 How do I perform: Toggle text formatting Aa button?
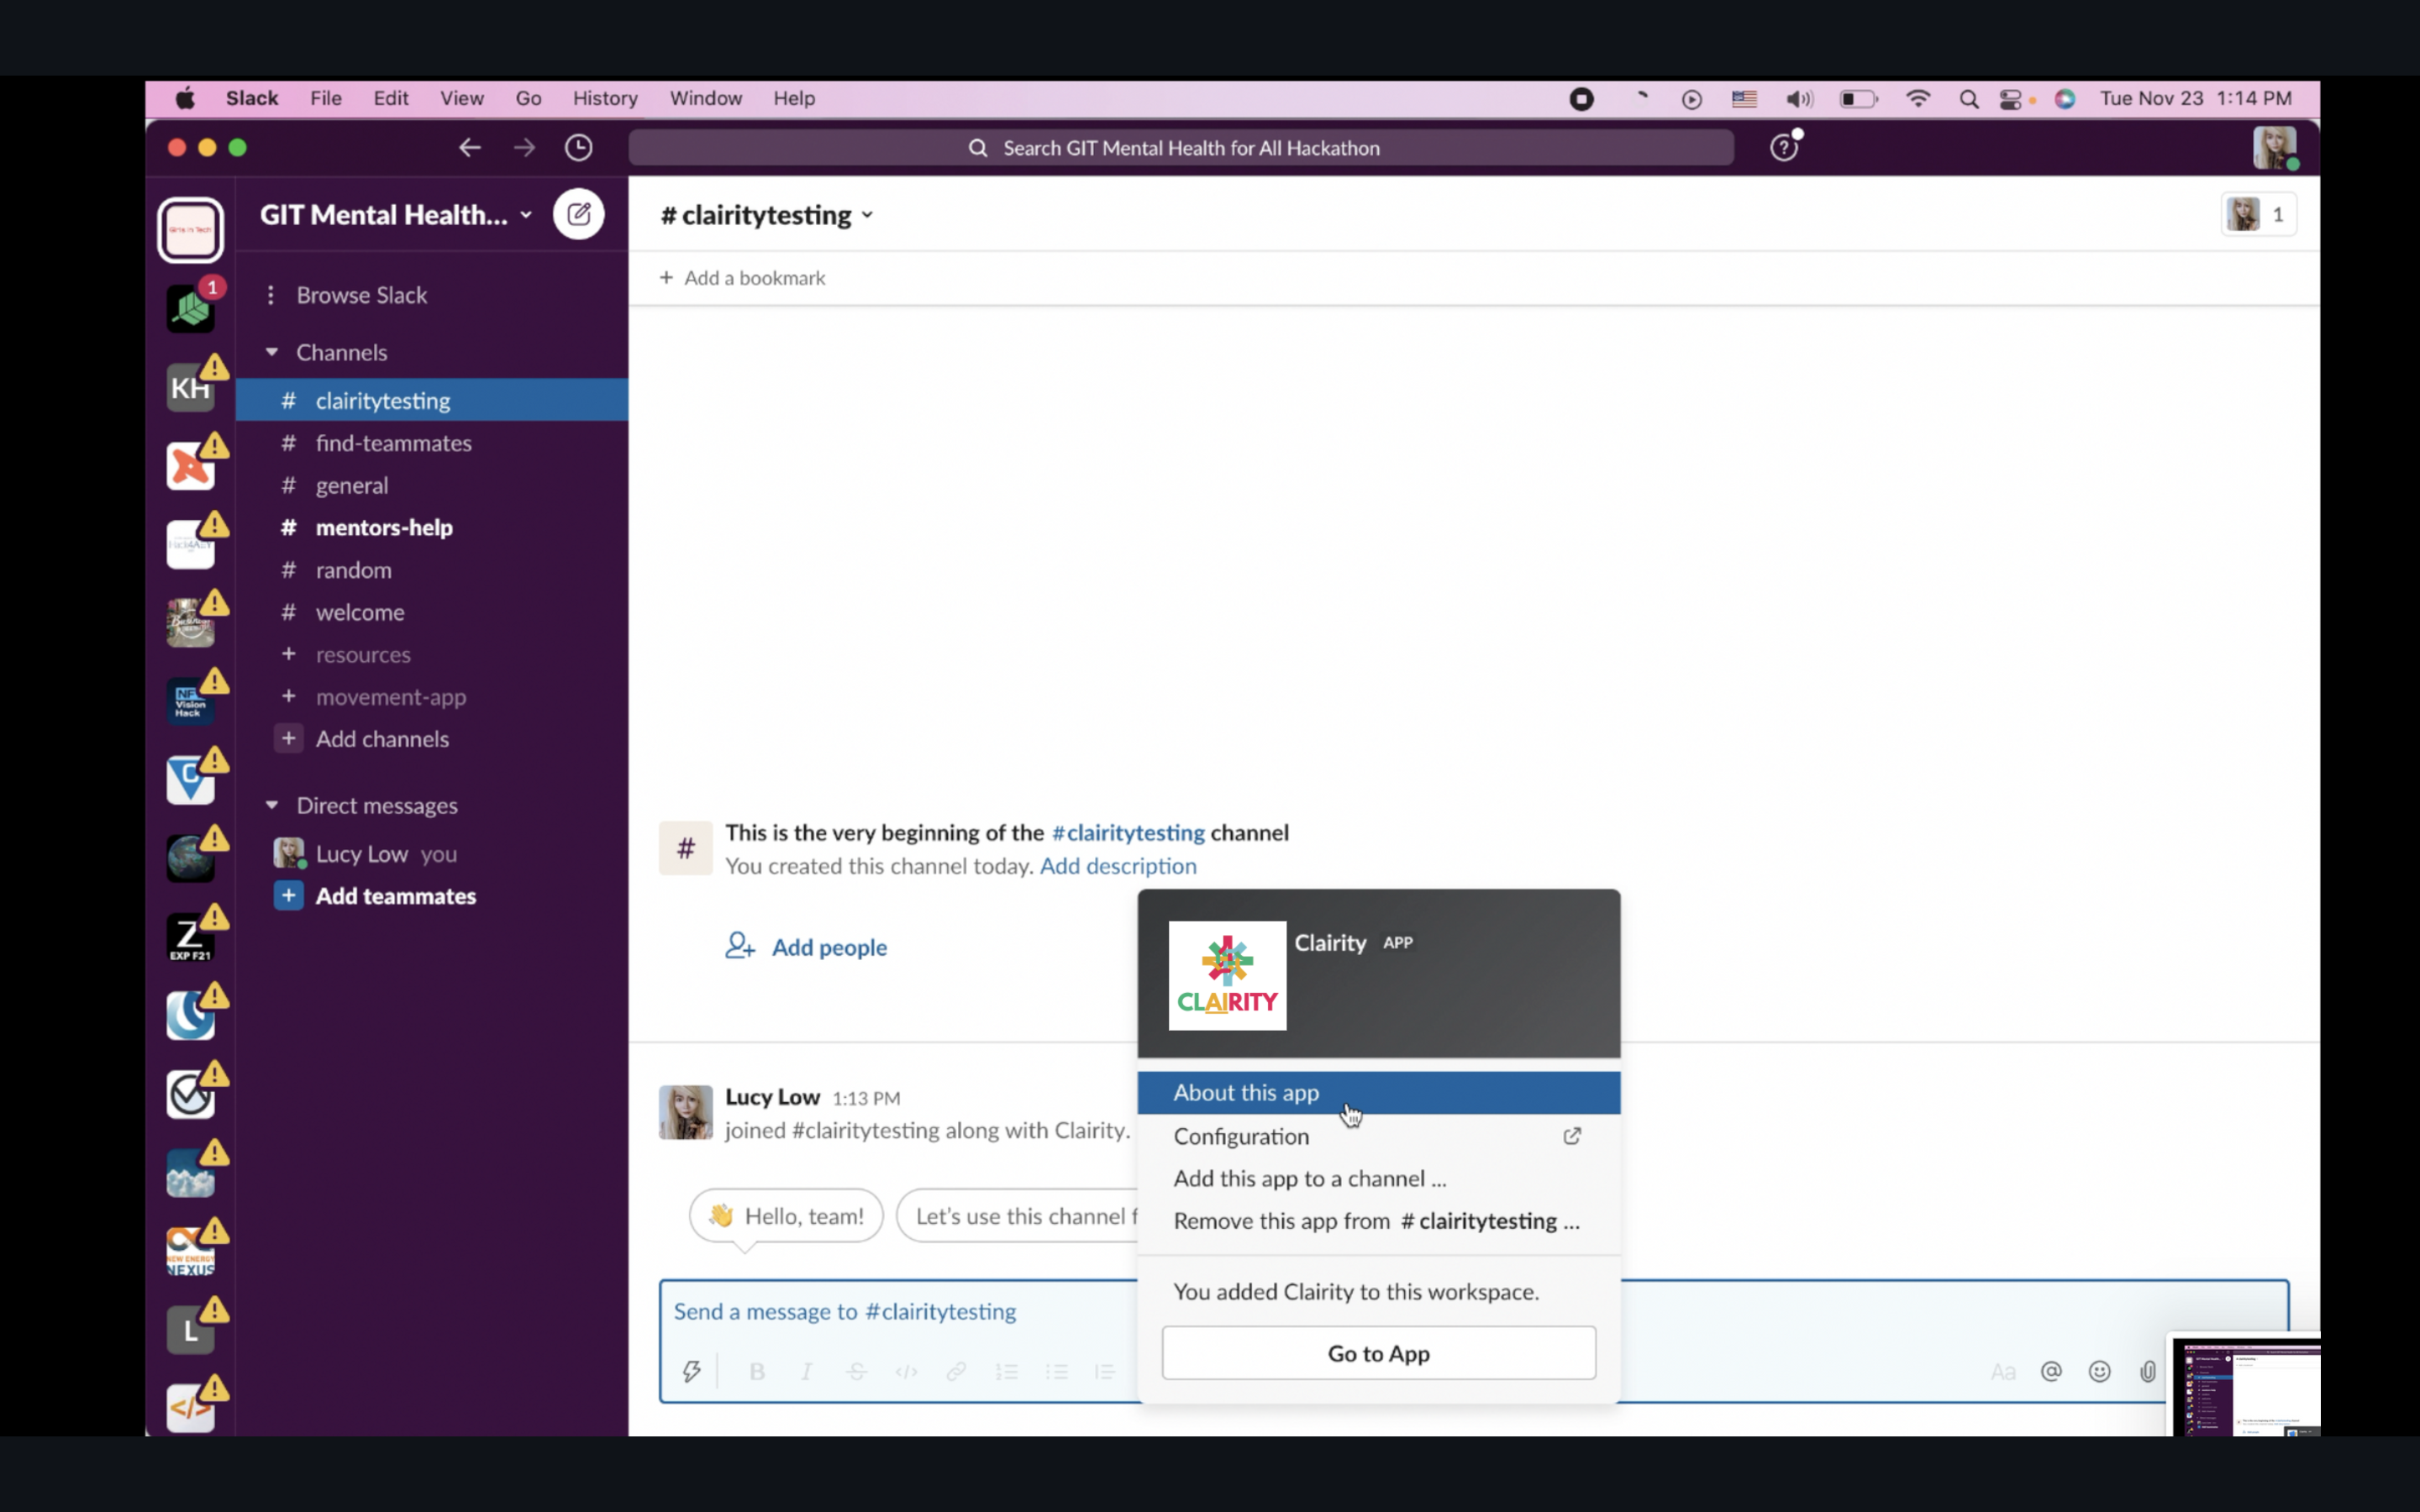pos(2002,1371)
